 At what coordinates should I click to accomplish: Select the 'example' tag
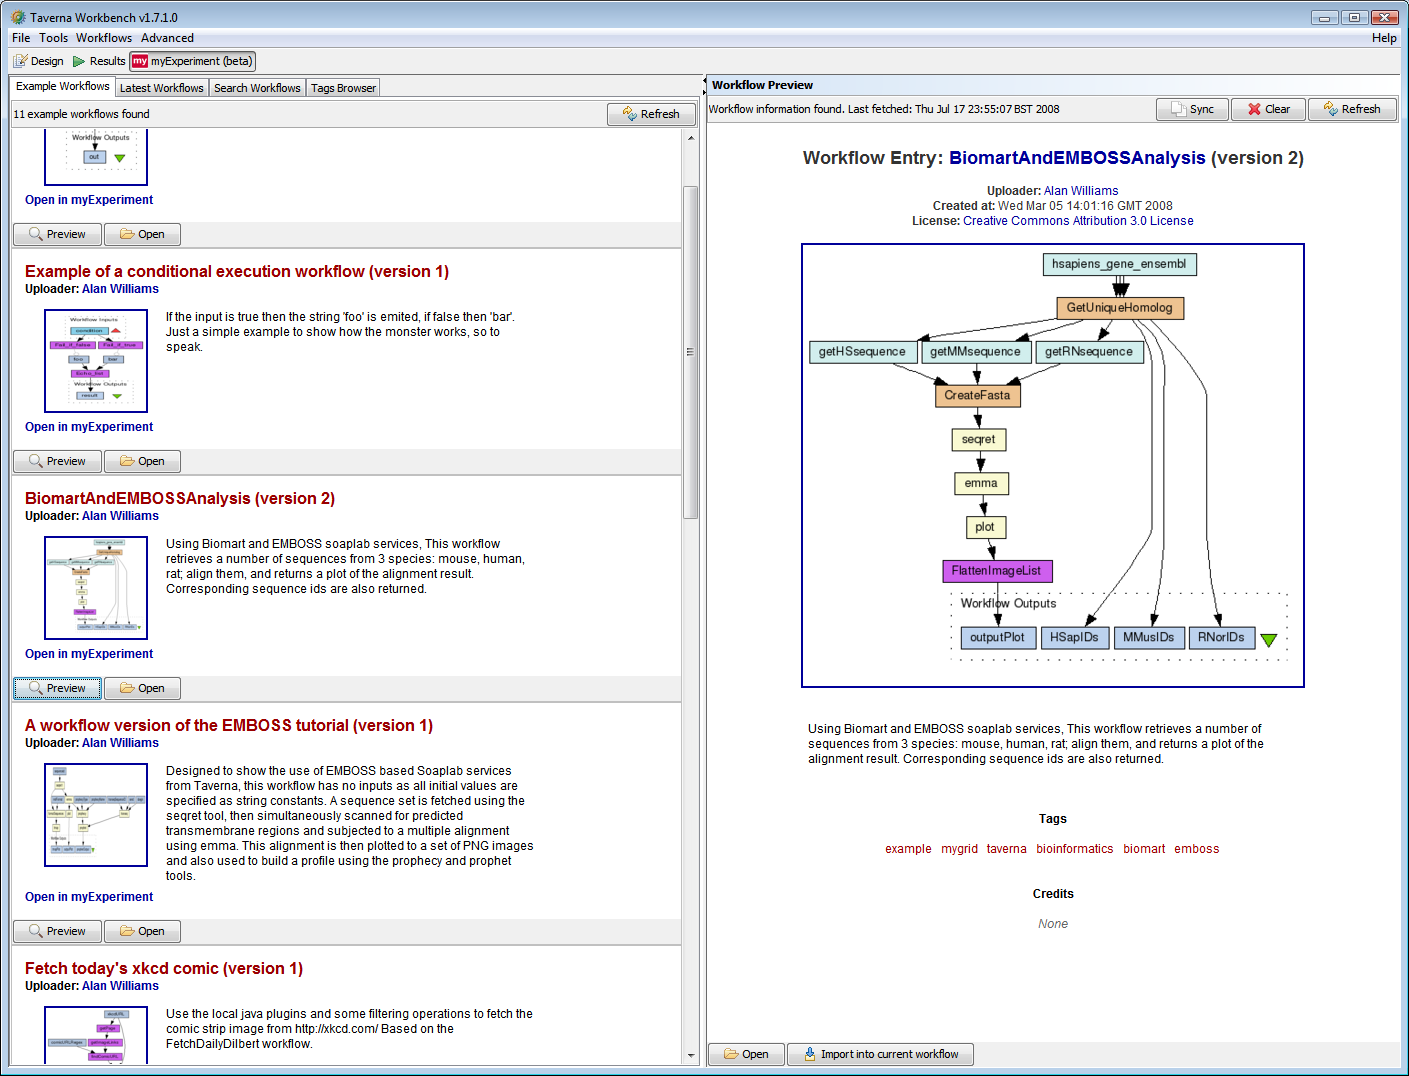click(x=908, y=849)
